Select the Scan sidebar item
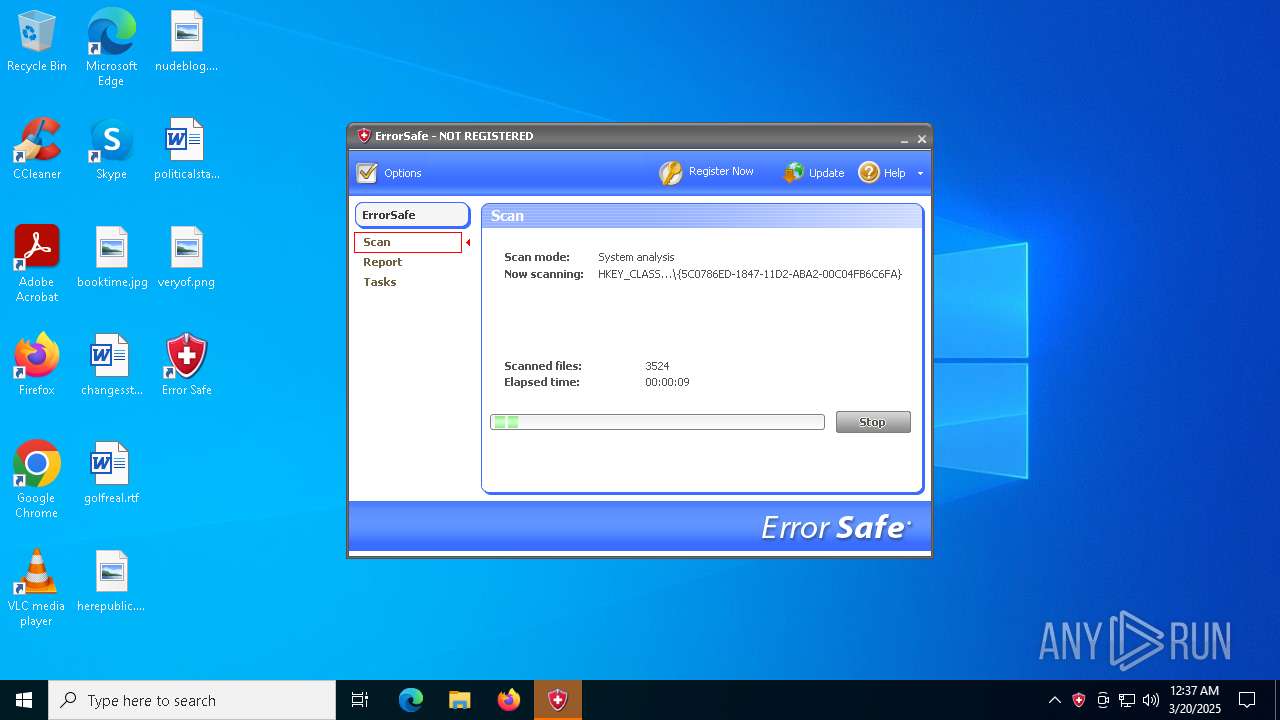The image size is (1280, 720). 408,242
